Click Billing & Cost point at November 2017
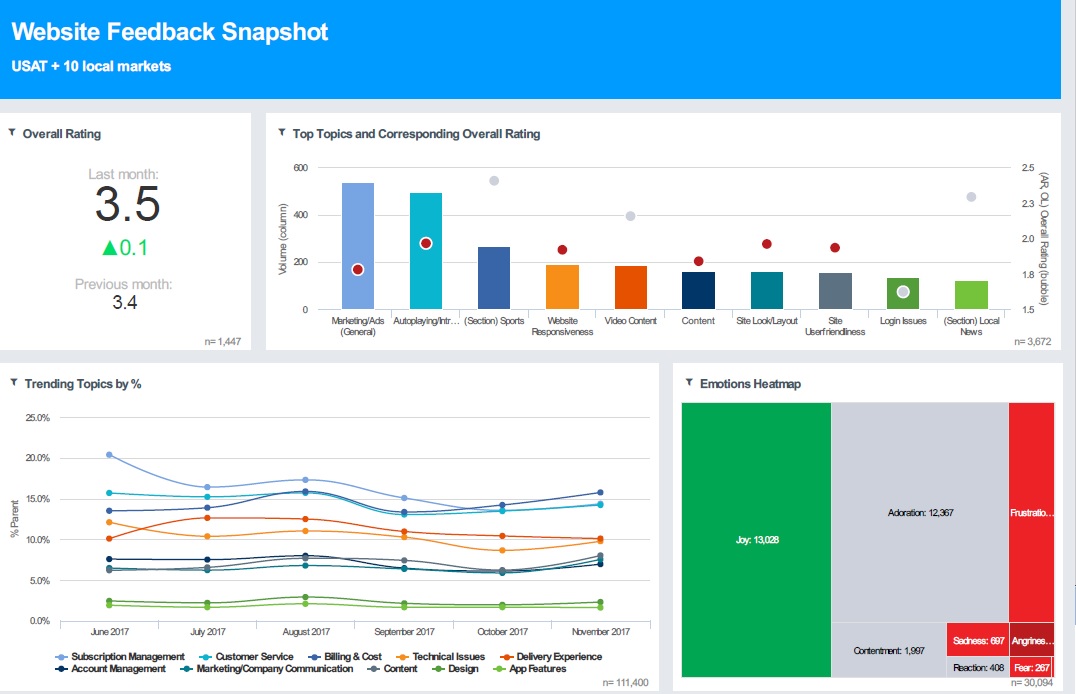1076x694 pixels. [x=600, y=492]
